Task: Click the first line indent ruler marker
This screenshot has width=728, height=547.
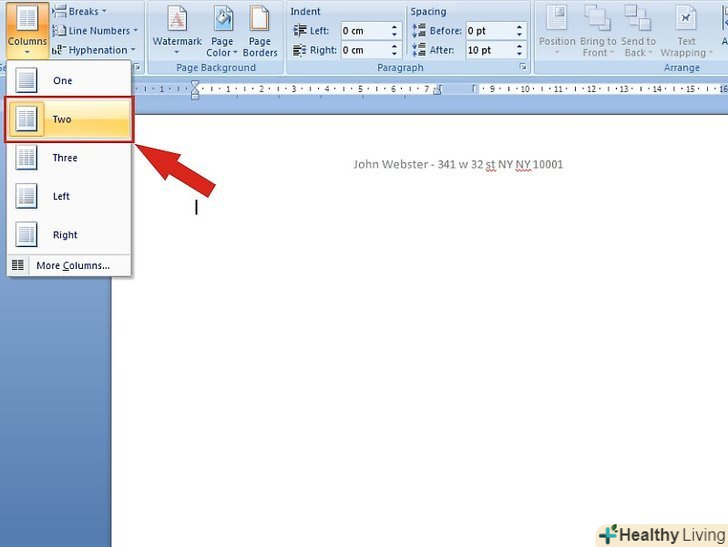Action: (195, 84)
